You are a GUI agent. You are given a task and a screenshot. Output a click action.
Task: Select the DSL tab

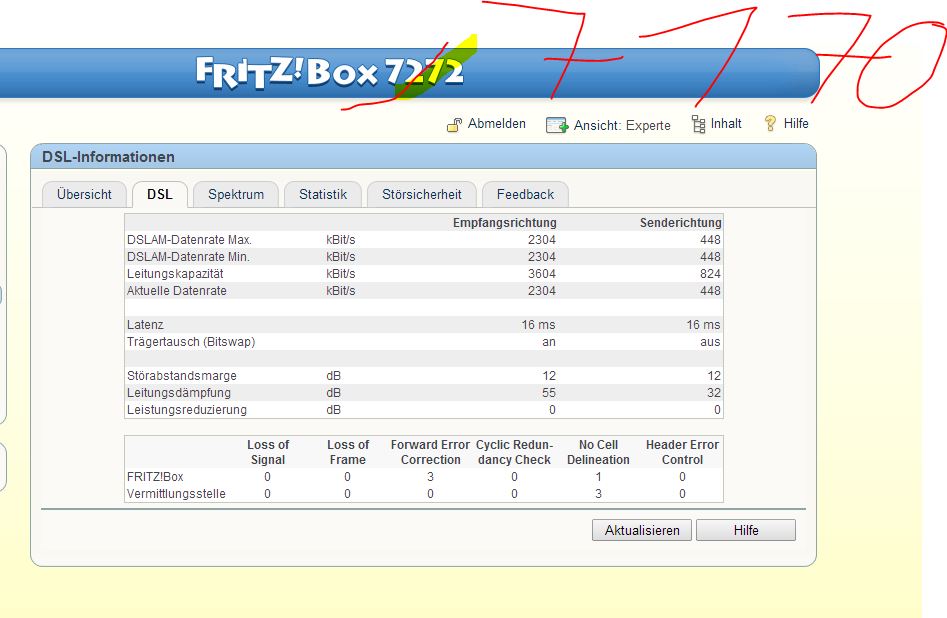coord(160,194)
